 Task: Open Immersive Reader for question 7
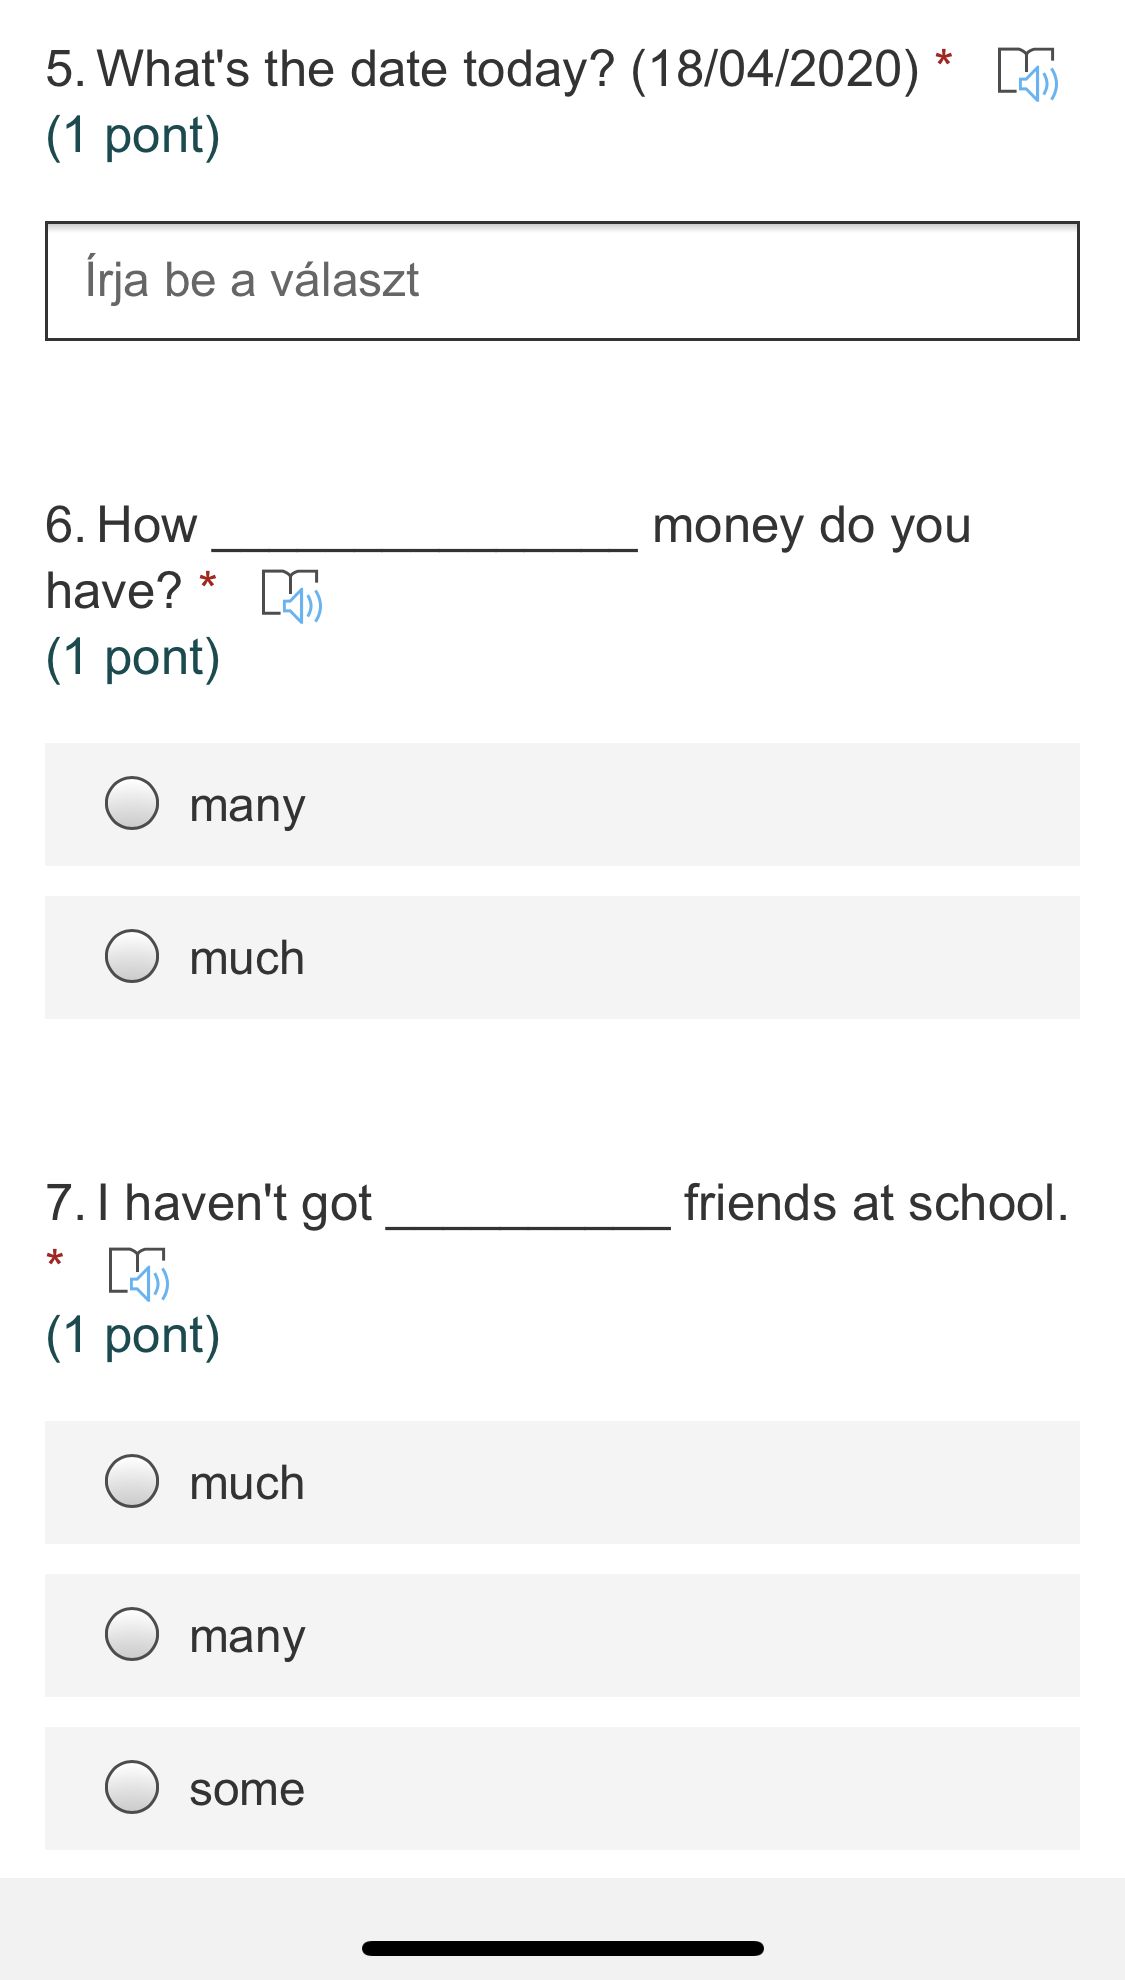point(138,1273)
